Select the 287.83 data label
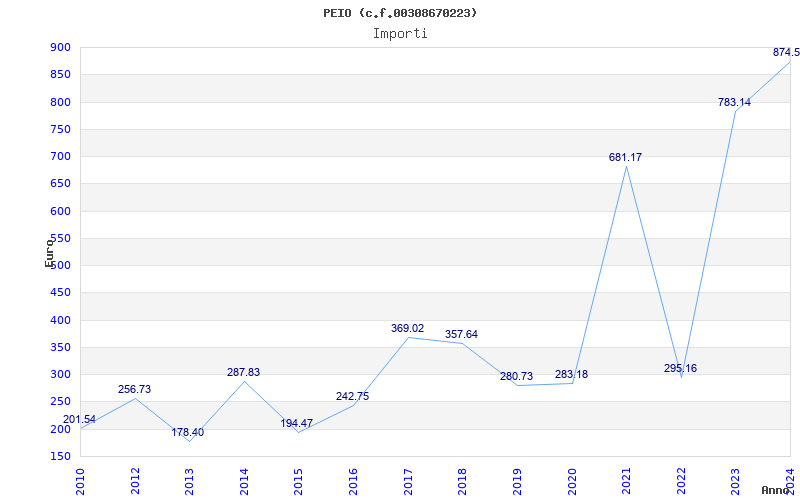The image size is (800, 500). click(243, 372)
